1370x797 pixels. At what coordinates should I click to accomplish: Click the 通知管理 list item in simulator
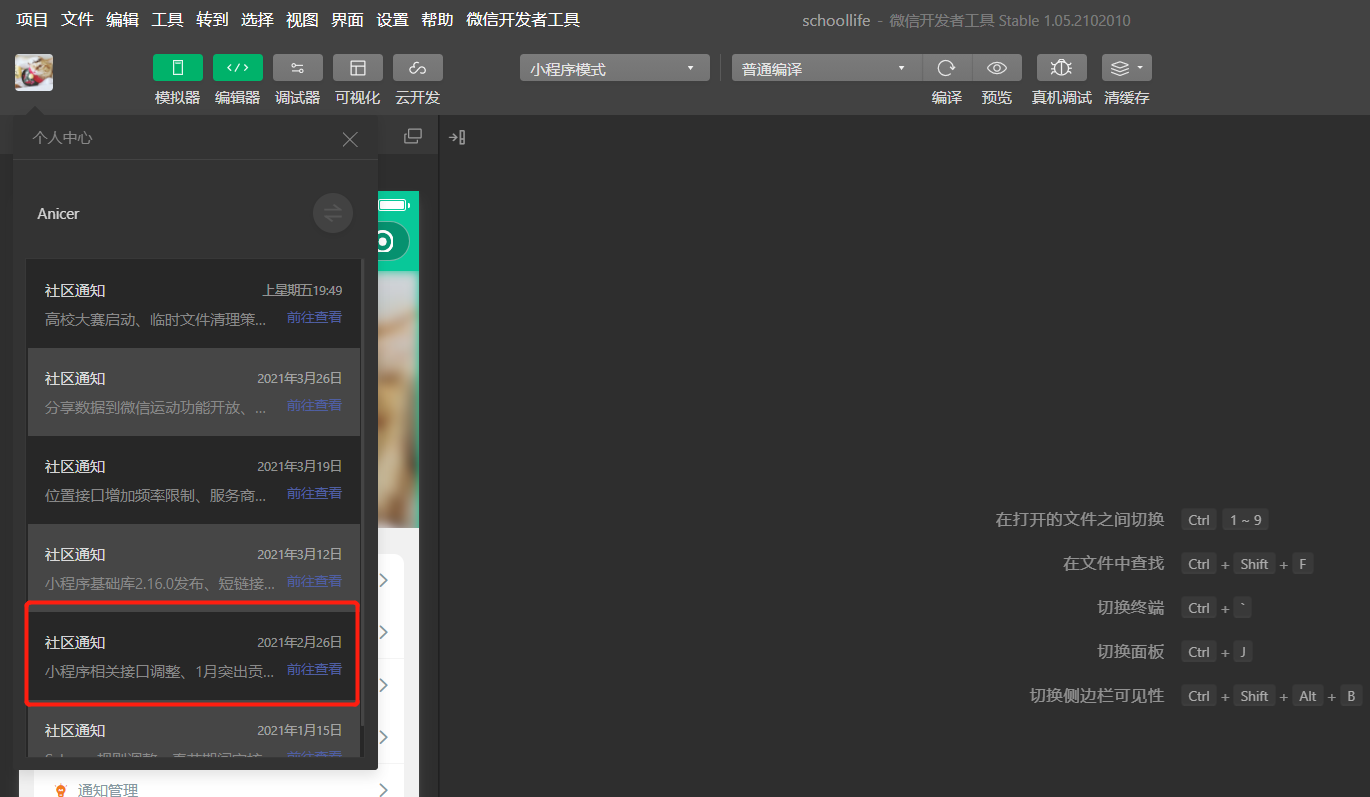click(218, 790)
